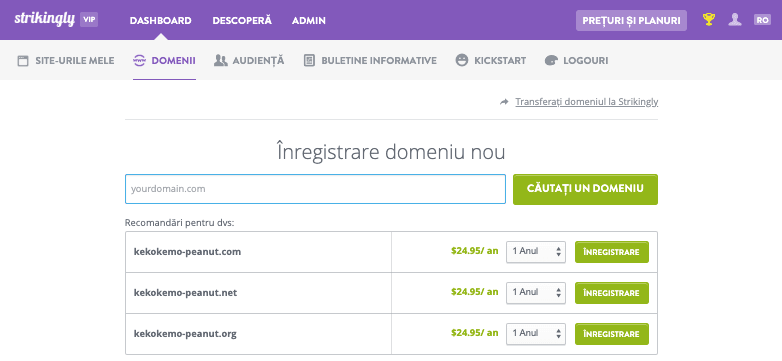Click the Prețuri și planuri button
This screenshot has width=782, height=361.
(631, 20)
